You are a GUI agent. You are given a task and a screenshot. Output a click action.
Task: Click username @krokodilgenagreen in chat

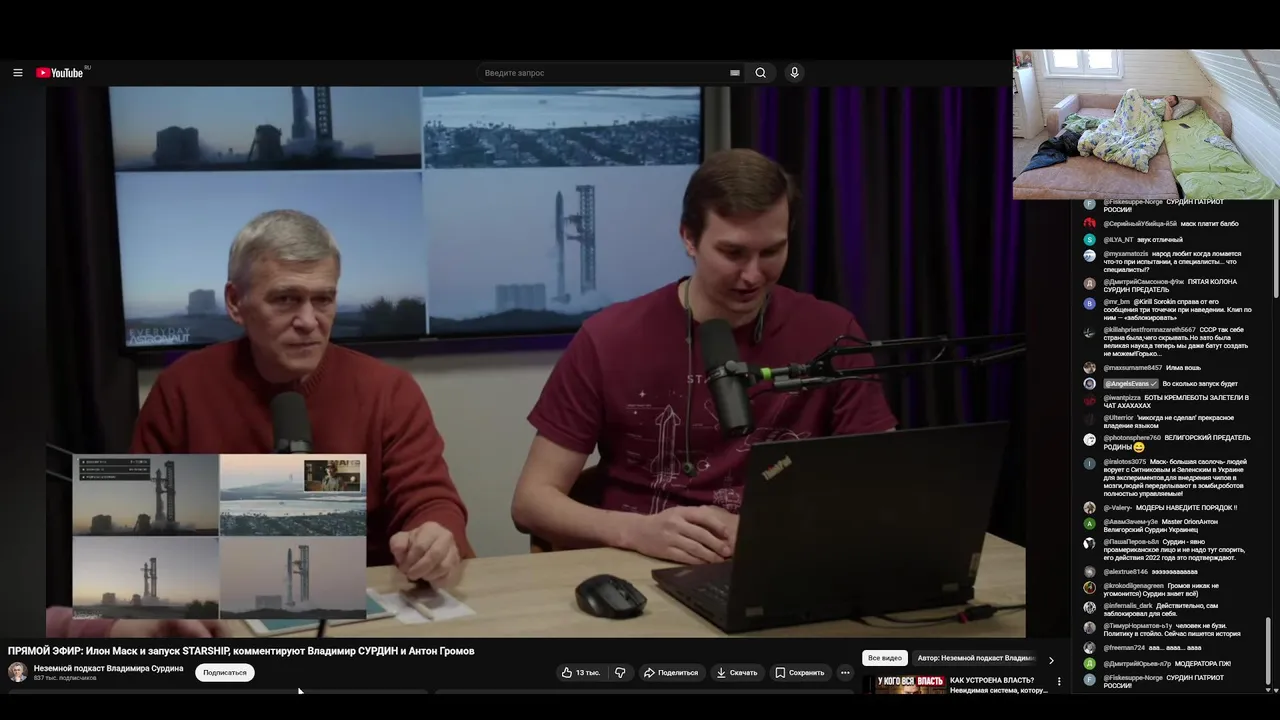tap(1133, 586)
